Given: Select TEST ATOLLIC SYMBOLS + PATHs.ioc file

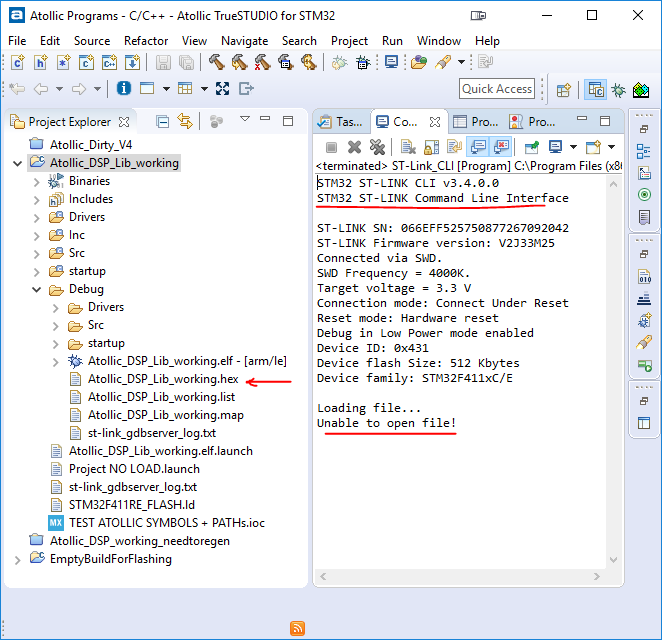Looking at the screenshot, I should point(167,523).
